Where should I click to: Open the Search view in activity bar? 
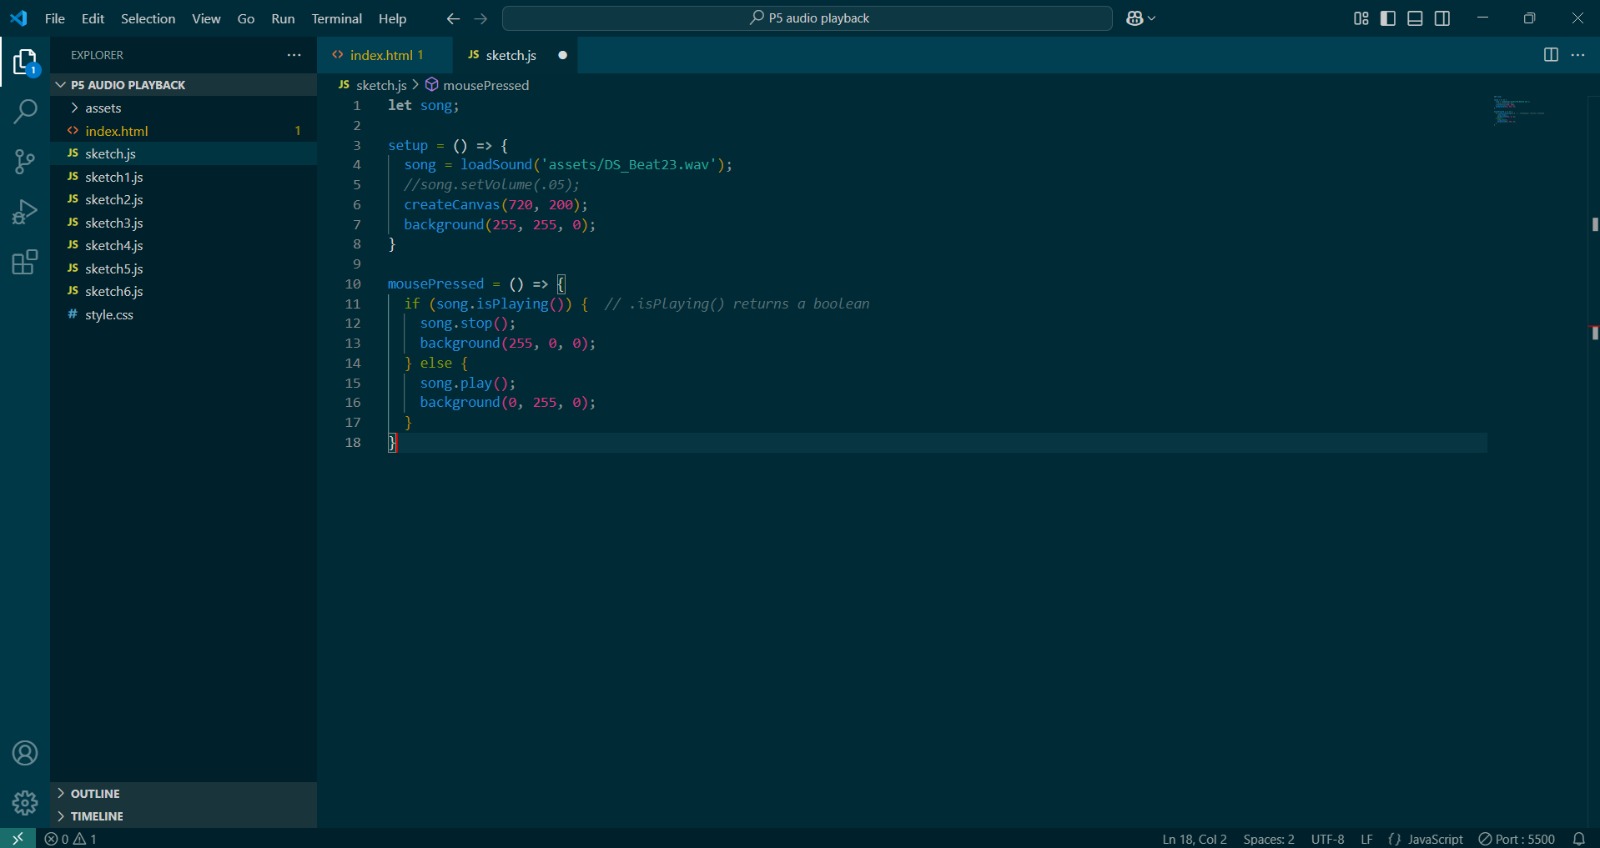pyautogui.click(x=25, y=111)
